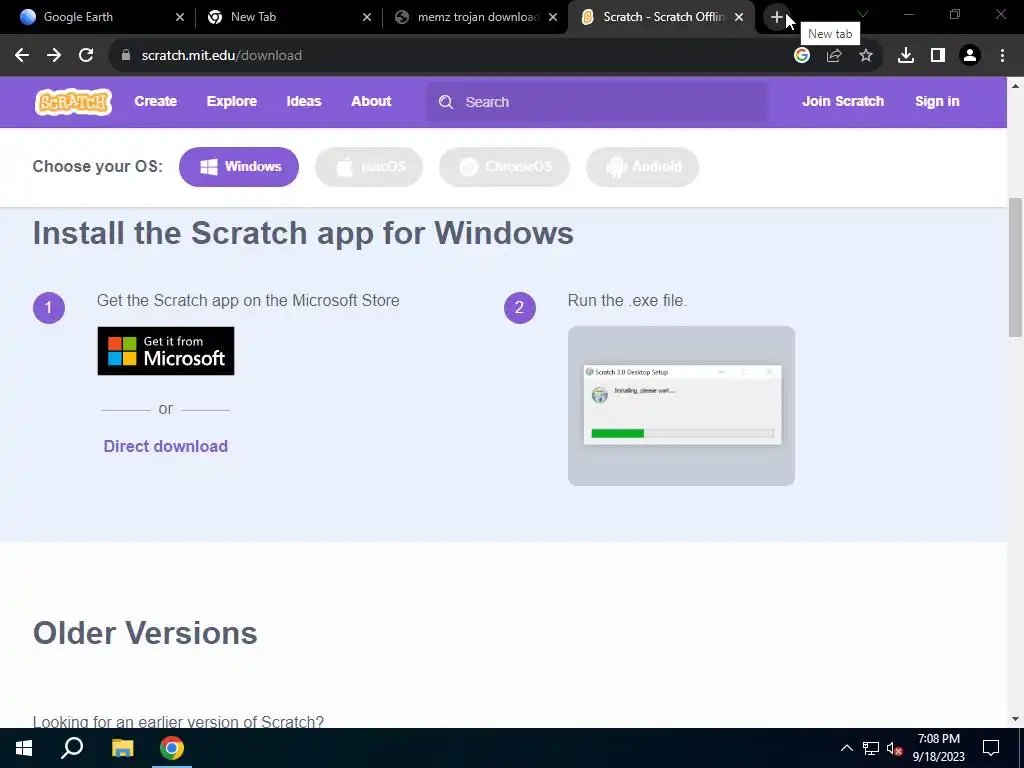
Task: Click Join Scratch
Action: pyautogui.click(x=843, y=101)
